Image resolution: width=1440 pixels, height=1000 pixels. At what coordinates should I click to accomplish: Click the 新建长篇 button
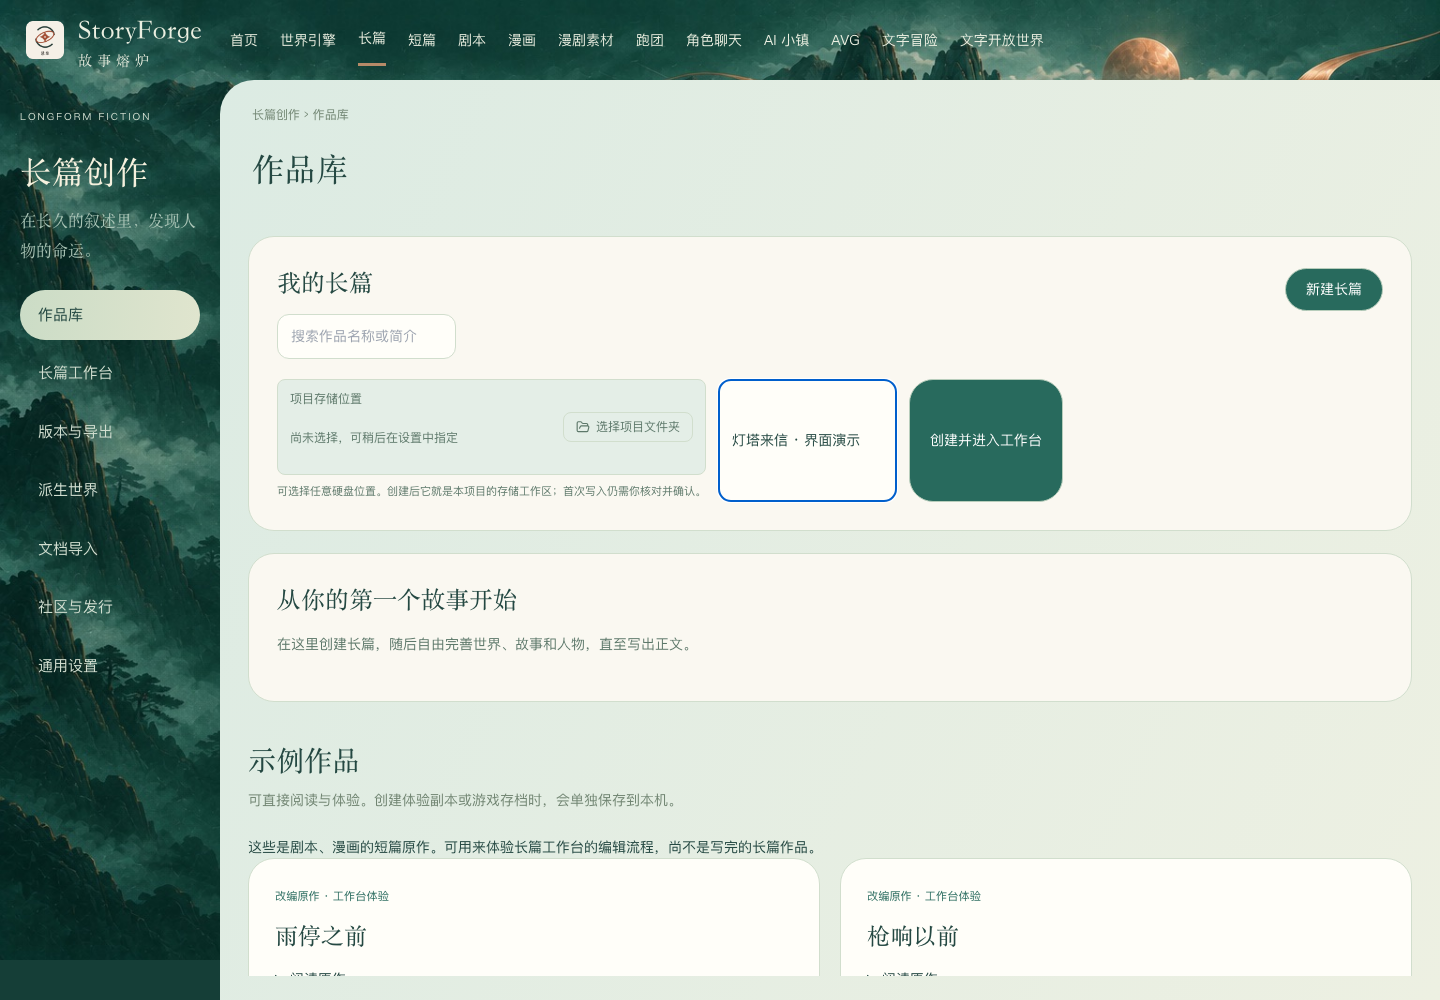pyautogui.click(x=1334, y=289)
